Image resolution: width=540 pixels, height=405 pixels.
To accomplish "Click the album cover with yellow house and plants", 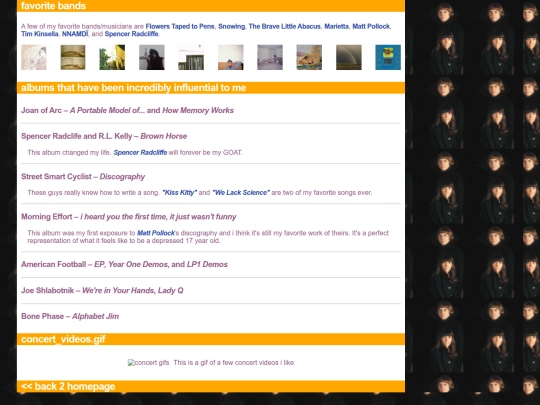I will point(112,57).
